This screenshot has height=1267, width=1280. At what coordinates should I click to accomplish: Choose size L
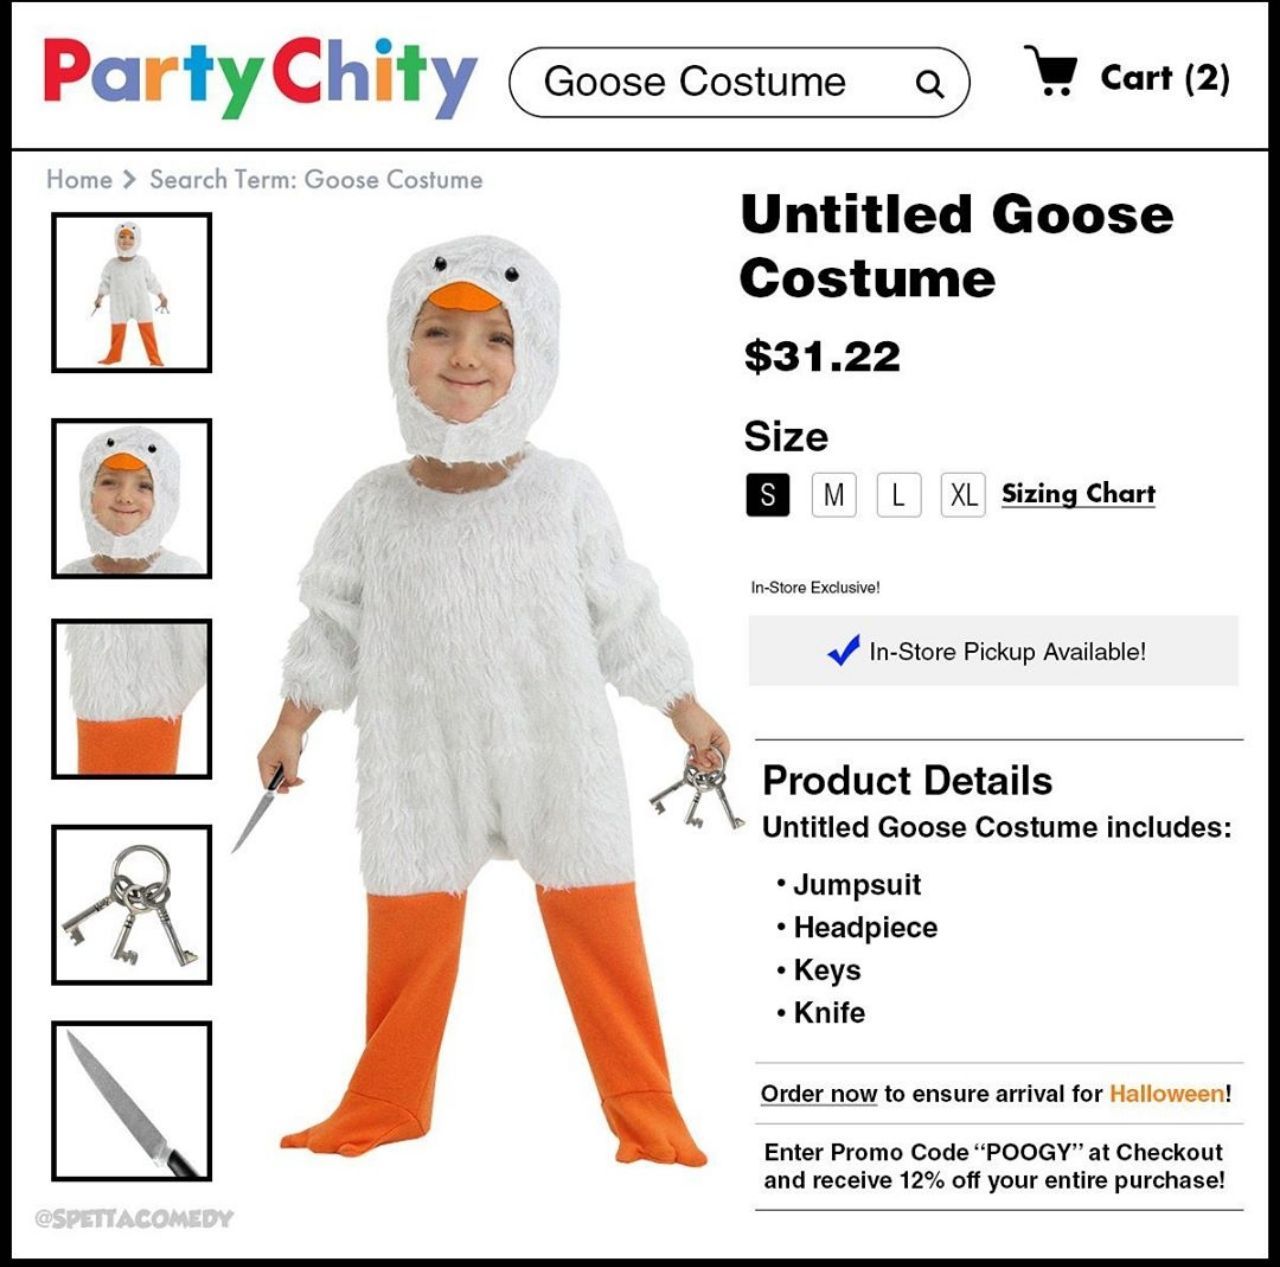point(898,494)
